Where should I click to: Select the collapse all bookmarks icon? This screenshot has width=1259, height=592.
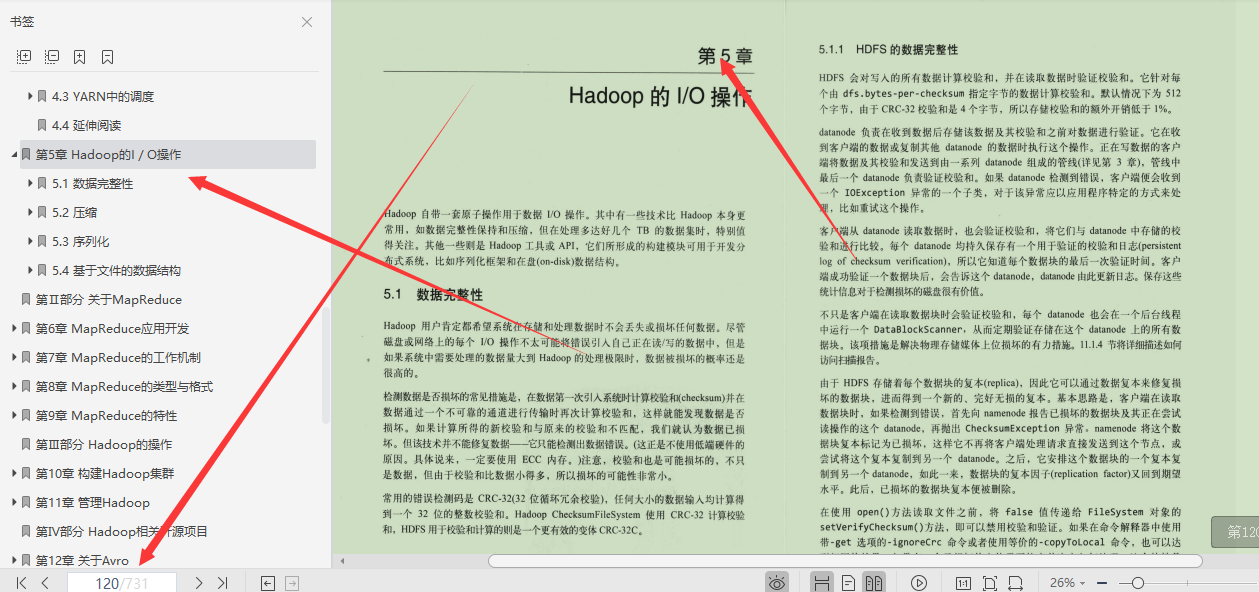pos(51,56)
